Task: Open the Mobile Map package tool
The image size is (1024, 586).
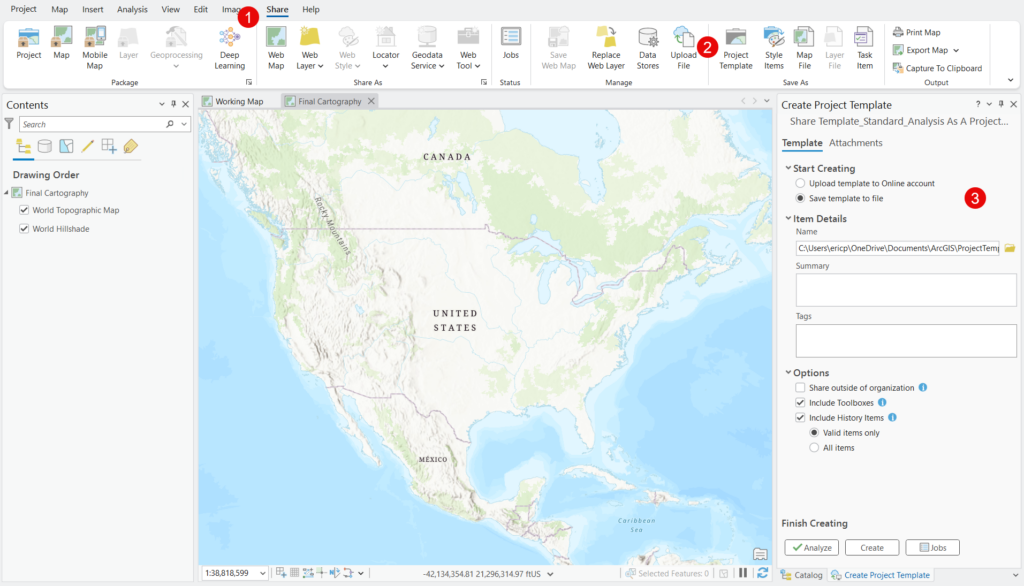Action: 95,40
